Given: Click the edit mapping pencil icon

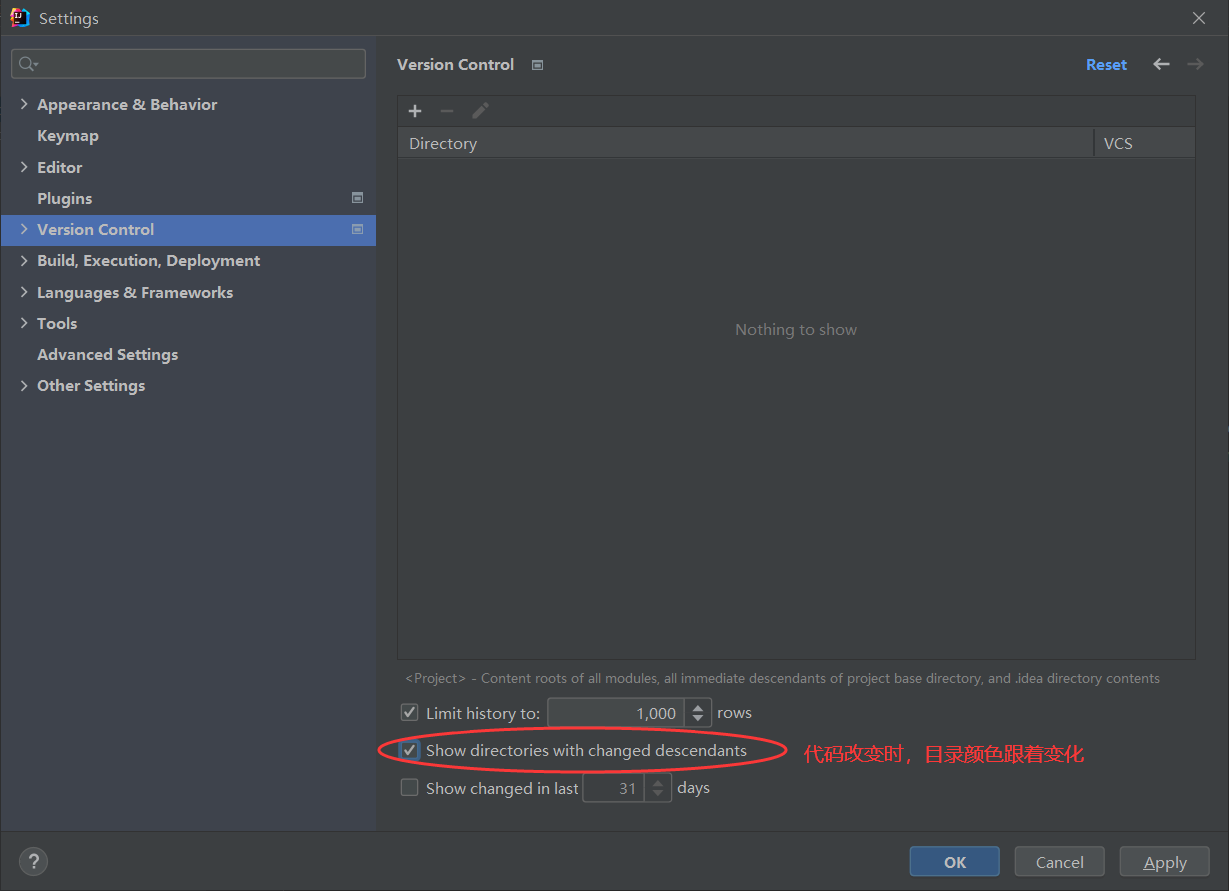Looking at the screenshot, I should point(480,111).
